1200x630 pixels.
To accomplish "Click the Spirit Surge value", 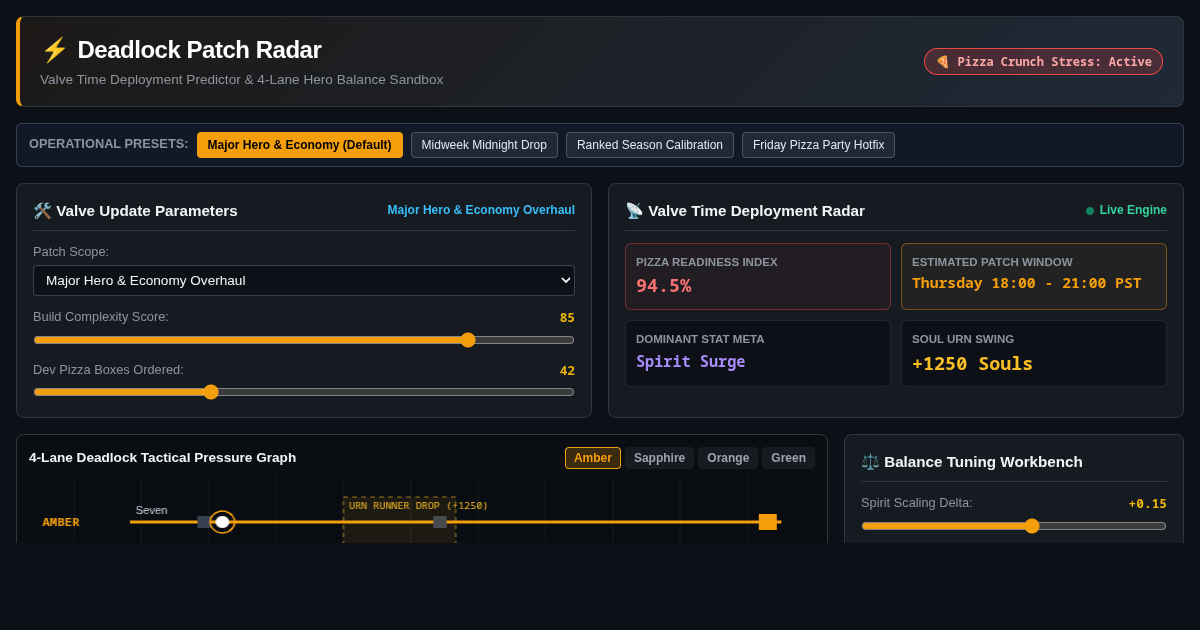I will 691,361.
